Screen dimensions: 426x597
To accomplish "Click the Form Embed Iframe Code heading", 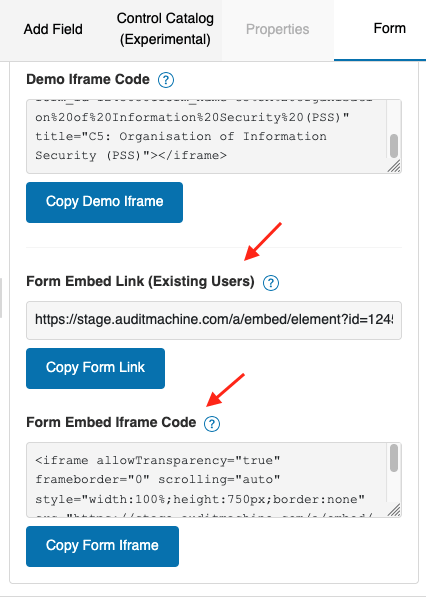I will point(111,422).
